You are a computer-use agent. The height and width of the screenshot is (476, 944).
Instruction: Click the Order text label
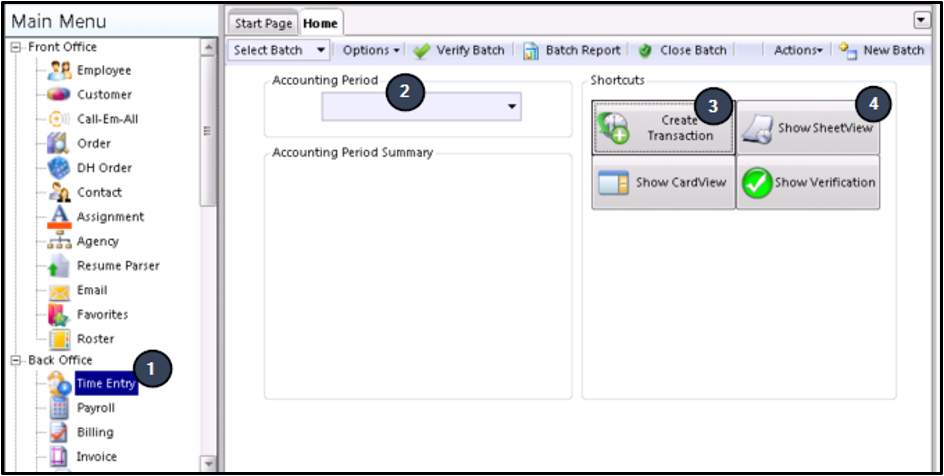94,143
